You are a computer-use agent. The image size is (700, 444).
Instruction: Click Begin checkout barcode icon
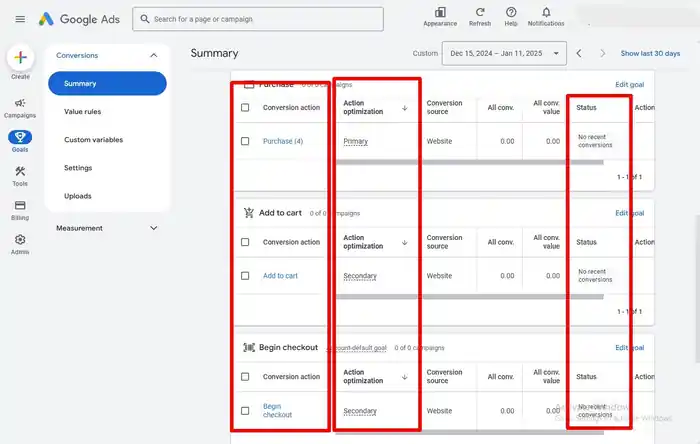pyautogui.click(x=249, y=348)
